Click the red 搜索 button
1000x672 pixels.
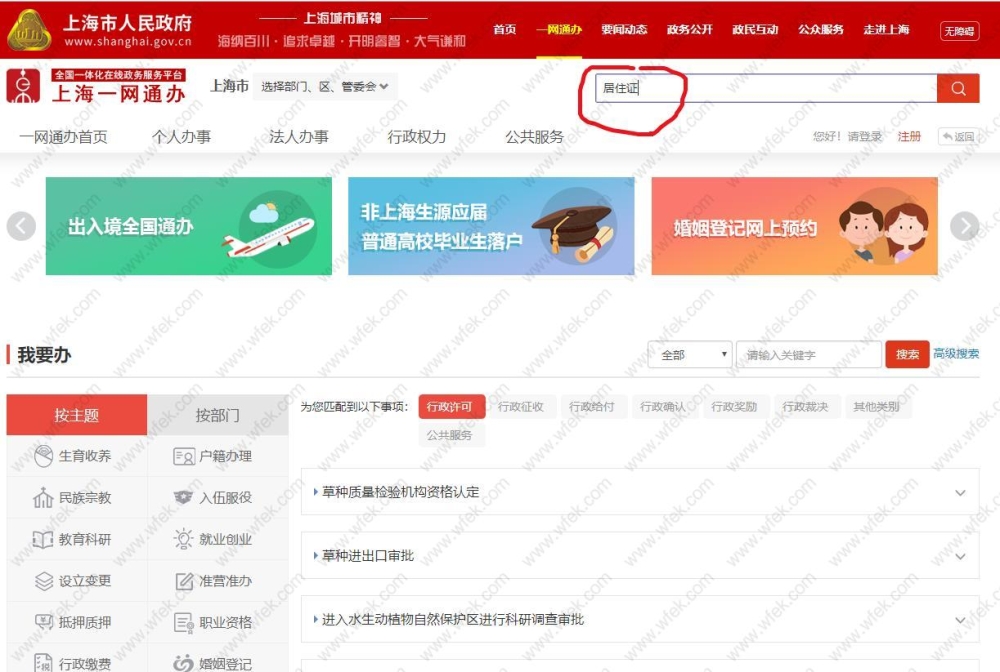(x=907, y=354)
